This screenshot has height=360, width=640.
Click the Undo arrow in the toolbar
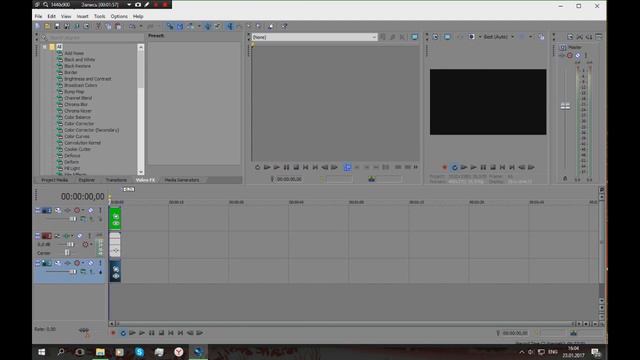coord(132,27)
